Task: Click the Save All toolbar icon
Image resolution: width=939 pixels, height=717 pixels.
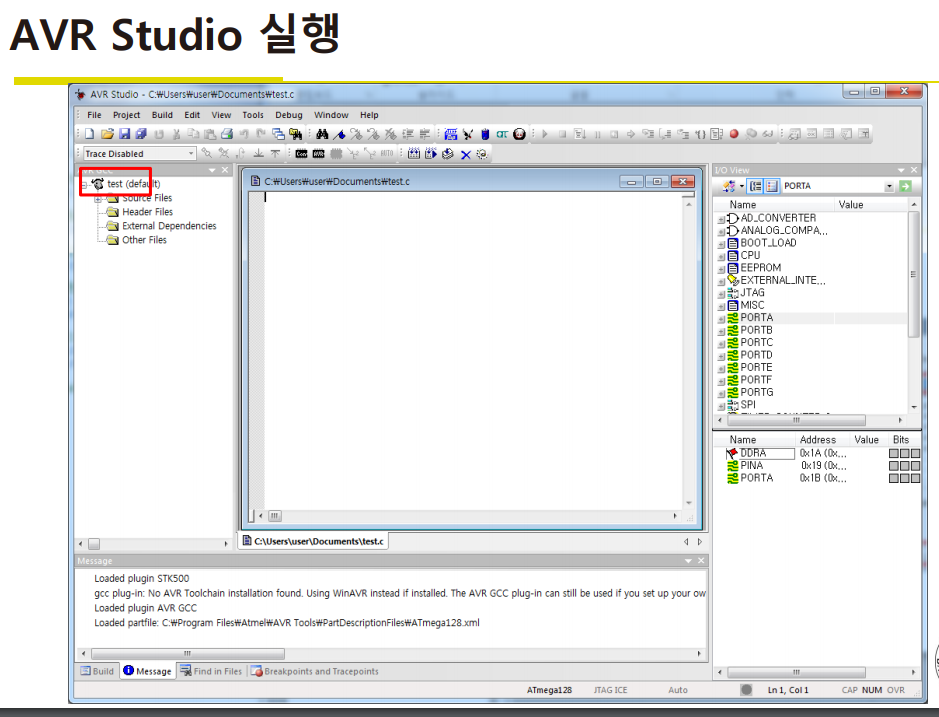Action: (141, 132)
